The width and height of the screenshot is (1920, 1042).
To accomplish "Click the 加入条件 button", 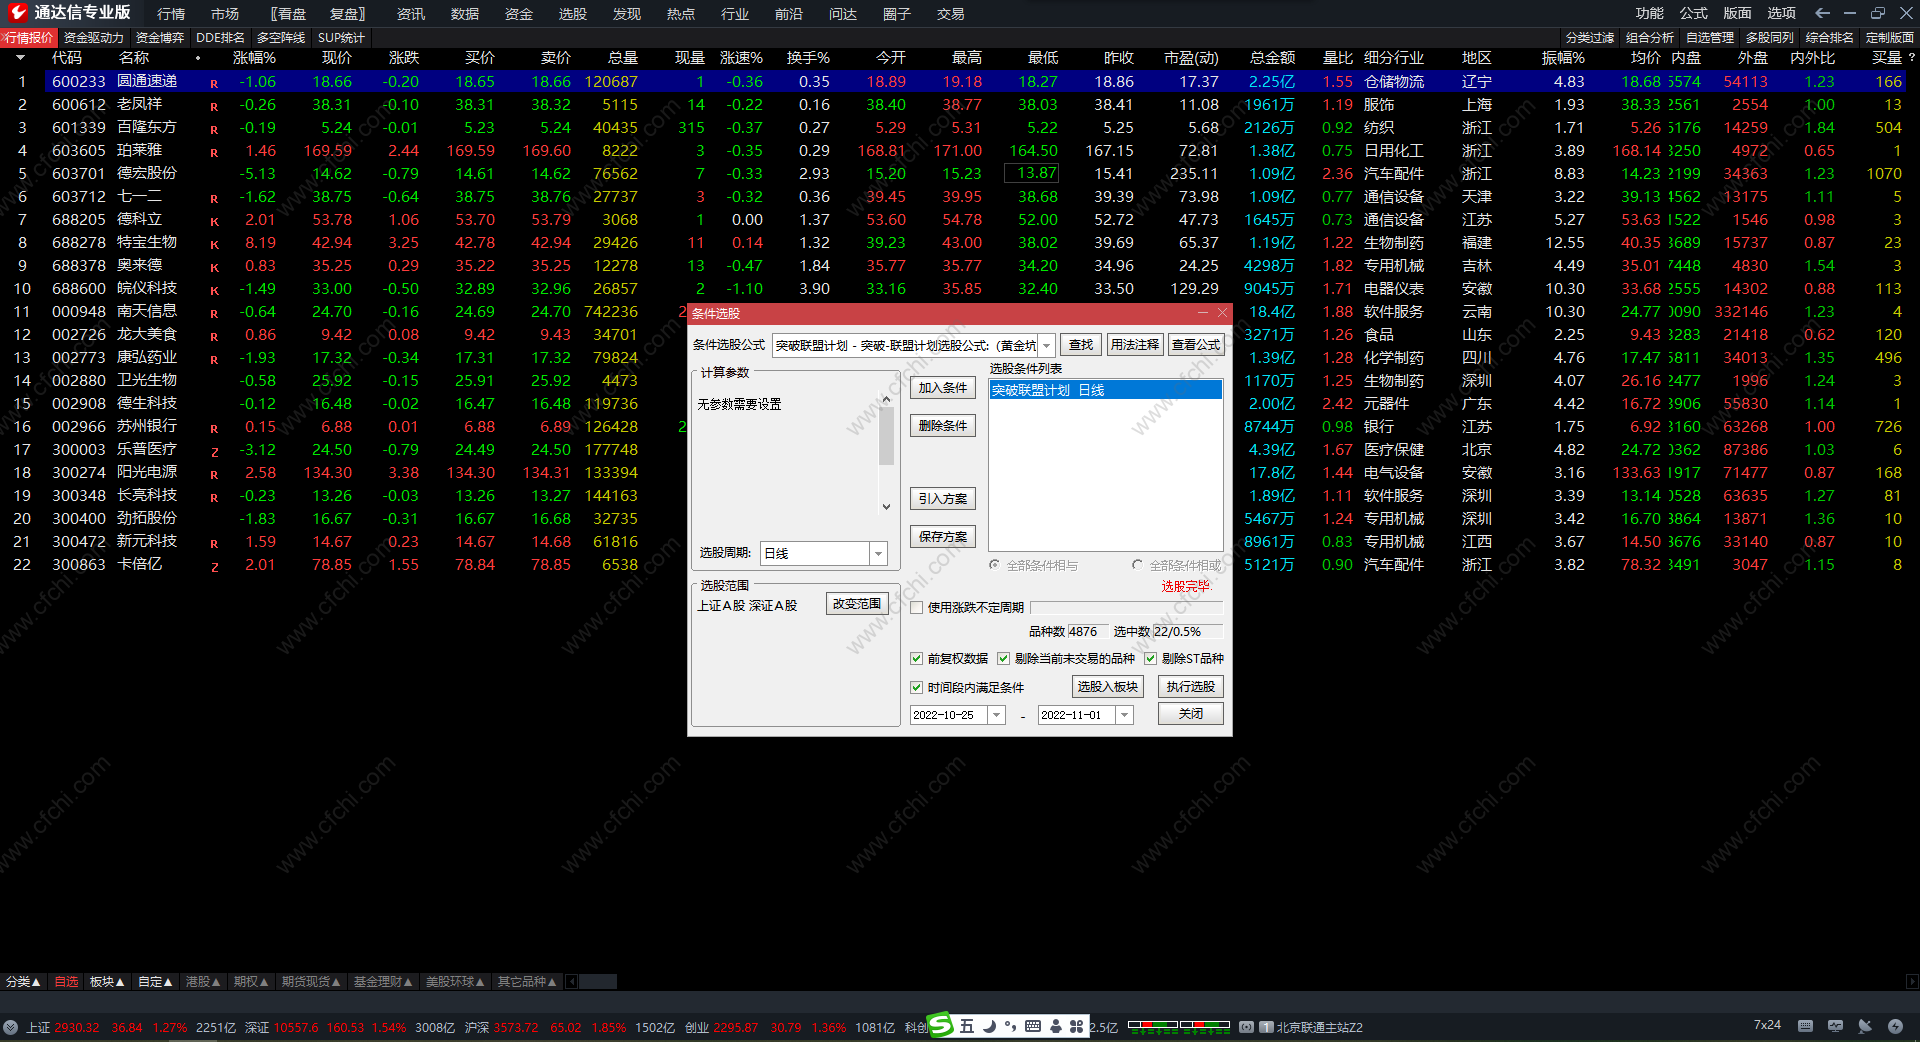I will pos(942,388).
